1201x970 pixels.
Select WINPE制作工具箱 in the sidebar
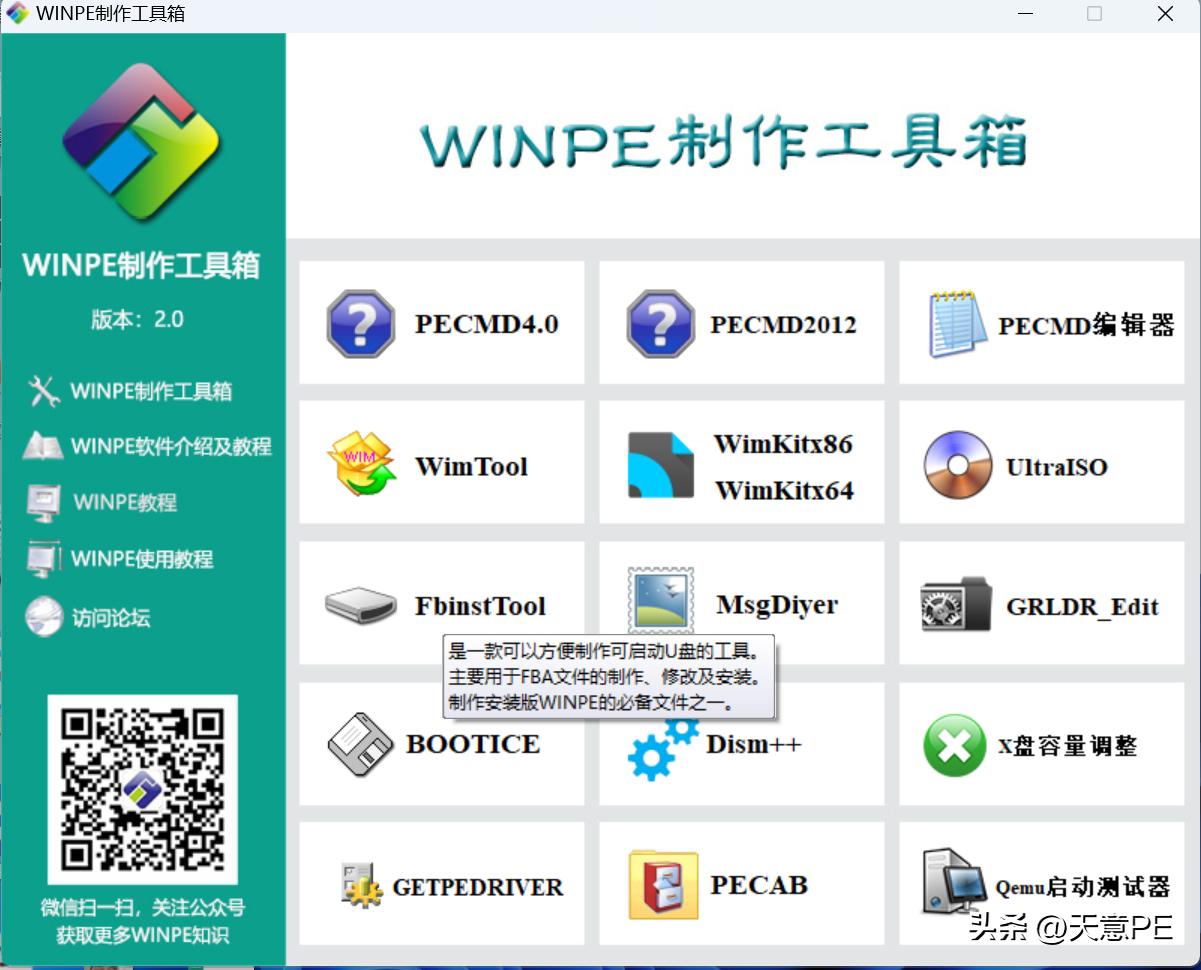pyautogui.click(x=130, y=392)
